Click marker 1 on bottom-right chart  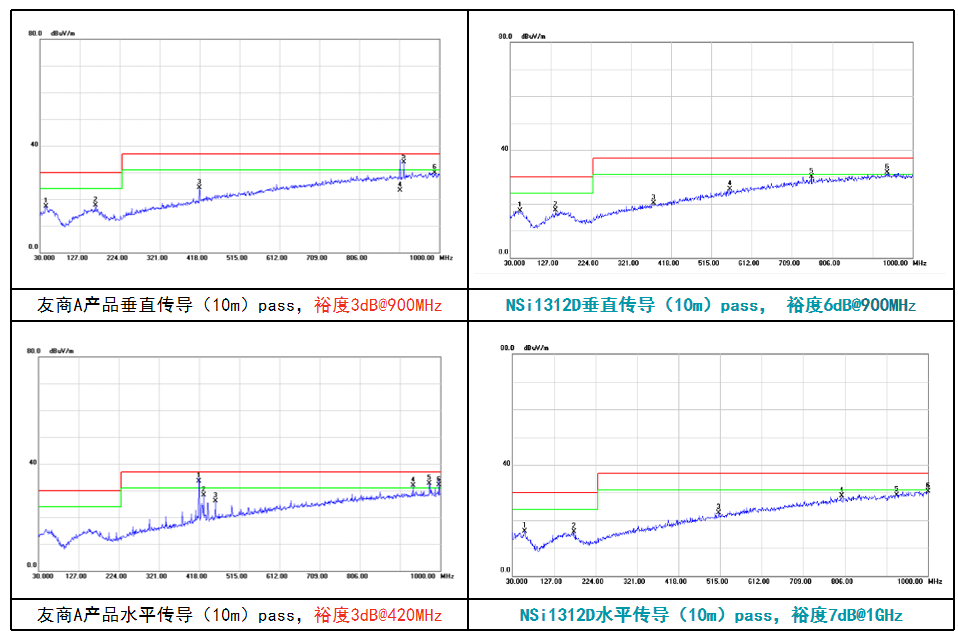tap(524, 529)
